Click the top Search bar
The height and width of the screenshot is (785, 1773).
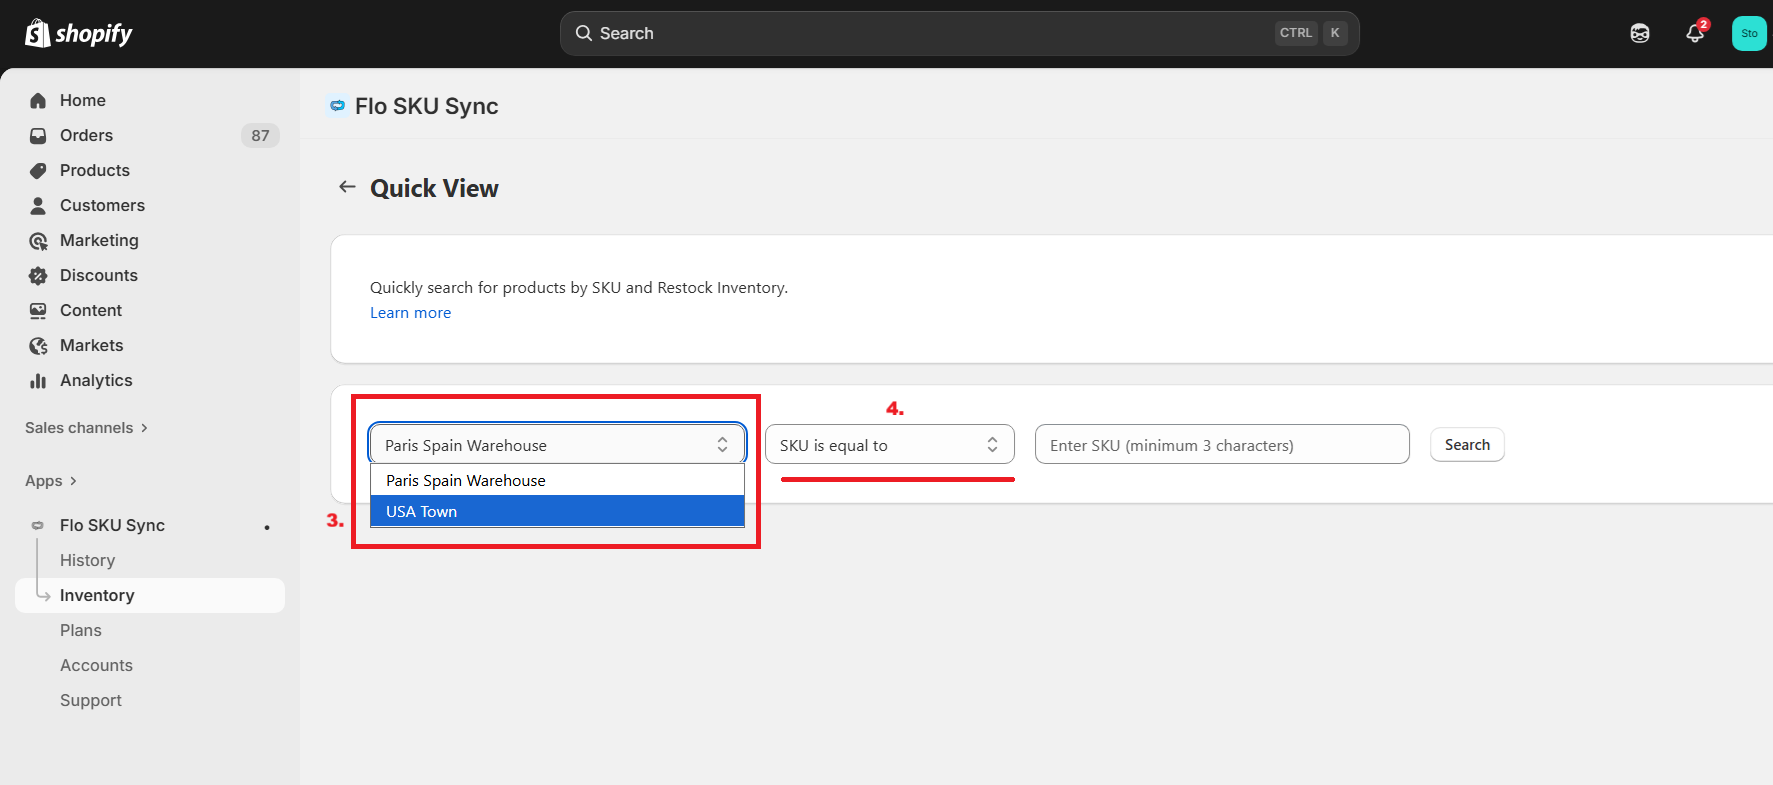tap(959, 33)
